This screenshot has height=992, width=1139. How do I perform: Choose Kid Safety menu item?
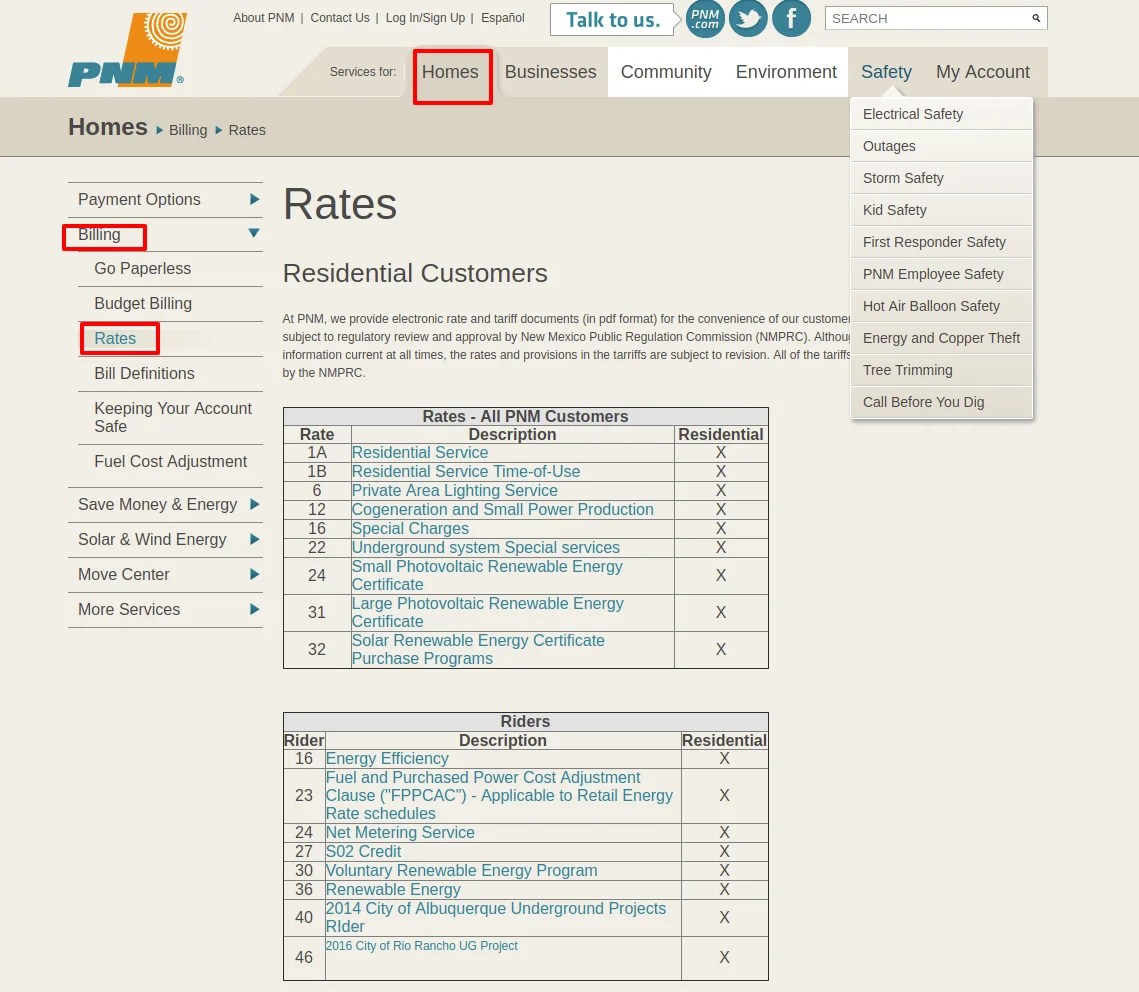[941, 210]
